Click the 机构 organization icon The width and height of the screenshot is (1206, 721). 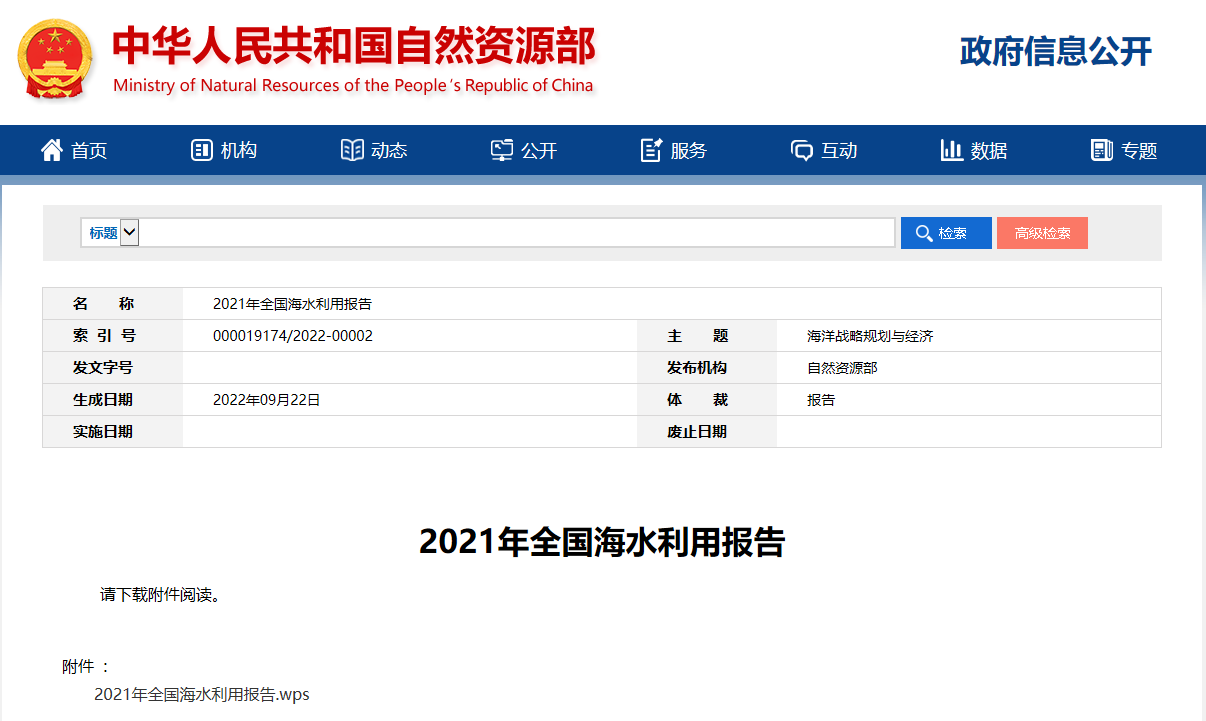click(201, 150)
